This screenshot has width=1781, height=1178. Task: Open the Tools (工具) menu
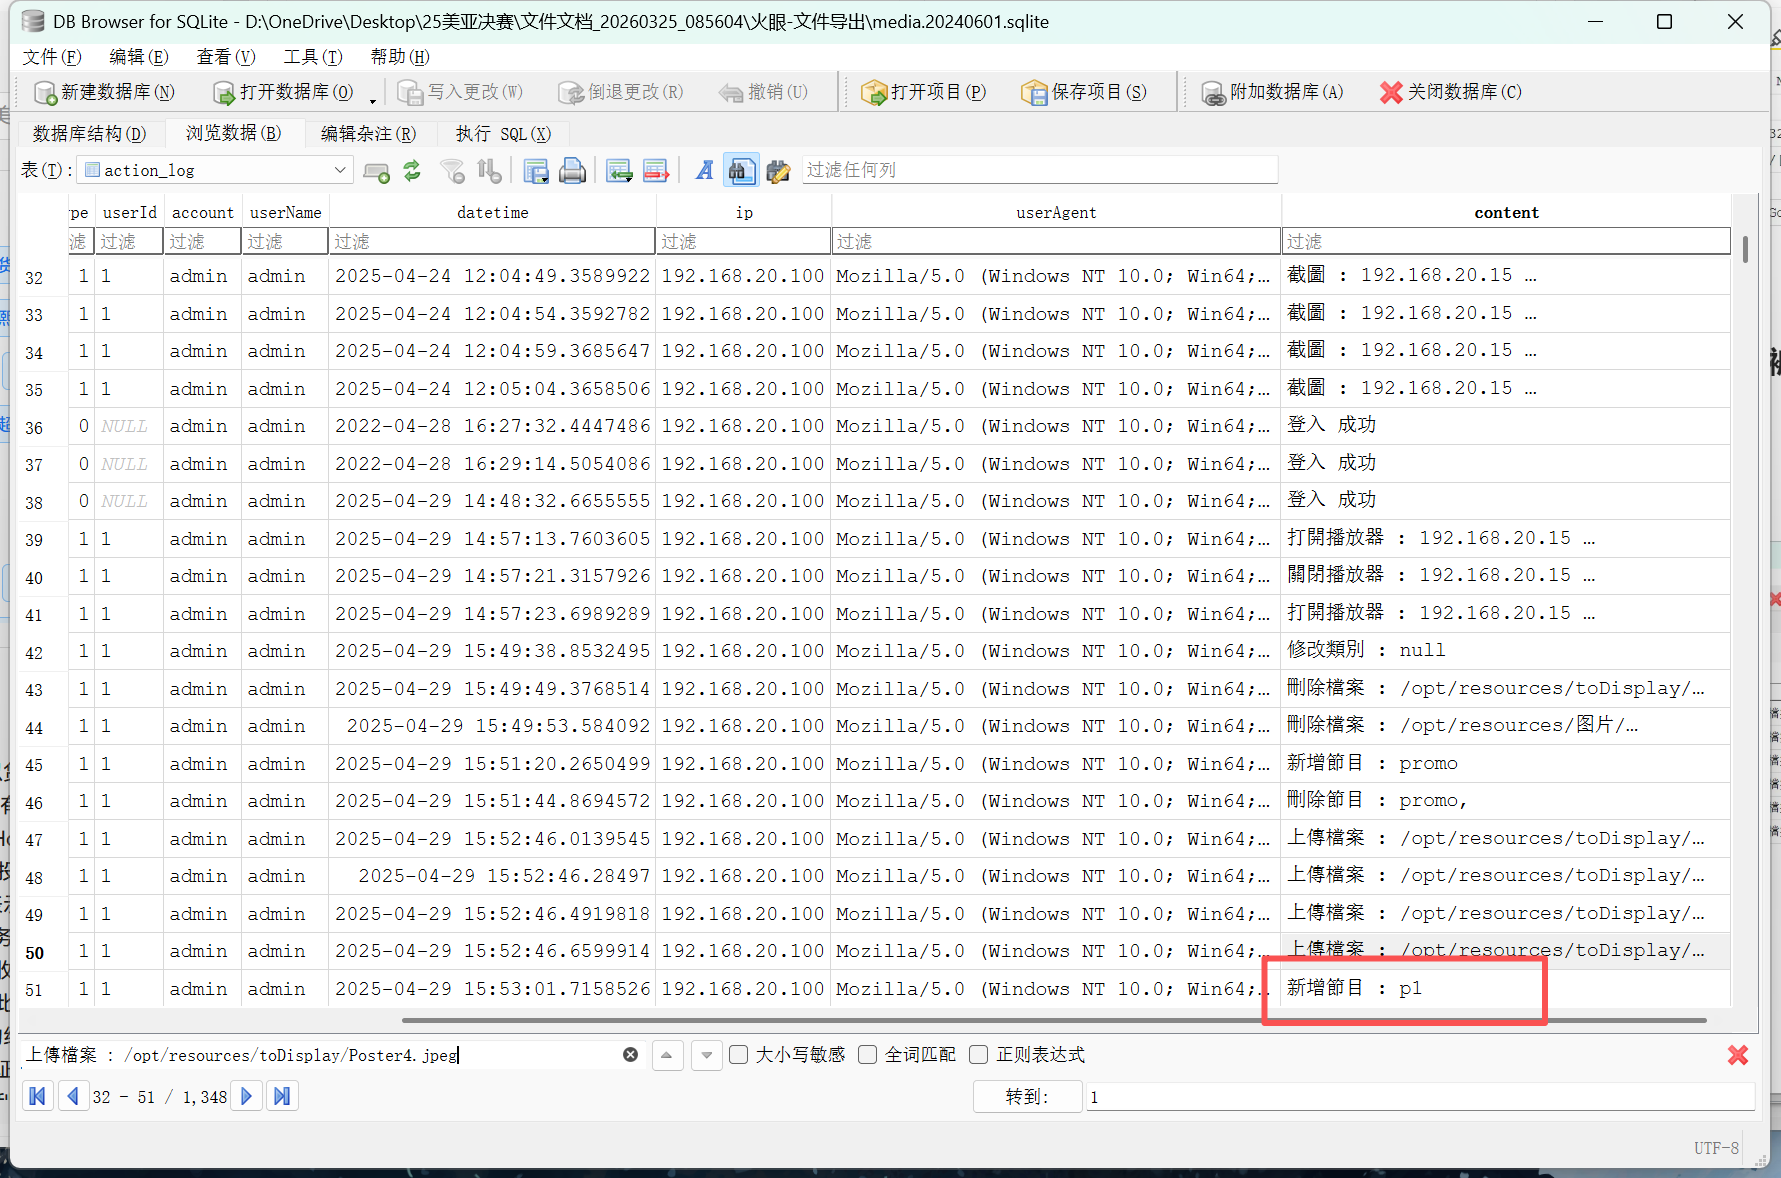(313, 57)
